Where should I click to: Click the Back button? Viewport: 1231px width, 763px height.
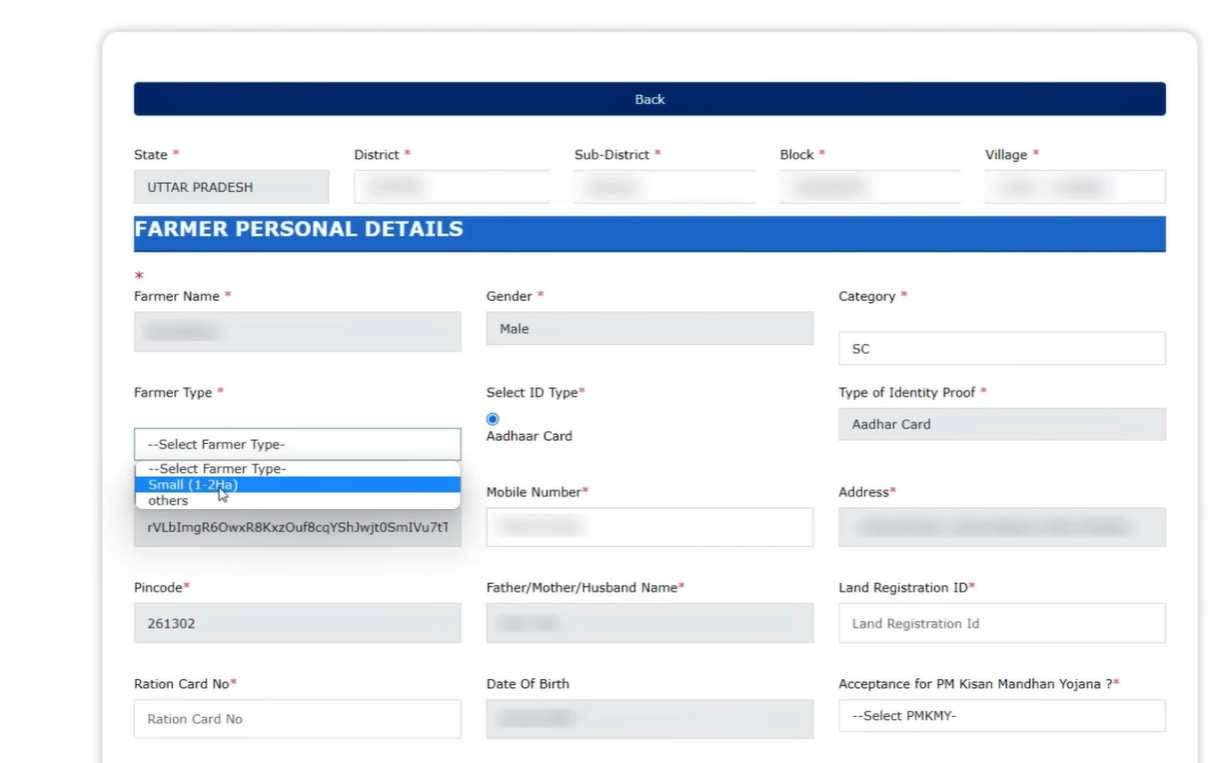pos(649,99)
